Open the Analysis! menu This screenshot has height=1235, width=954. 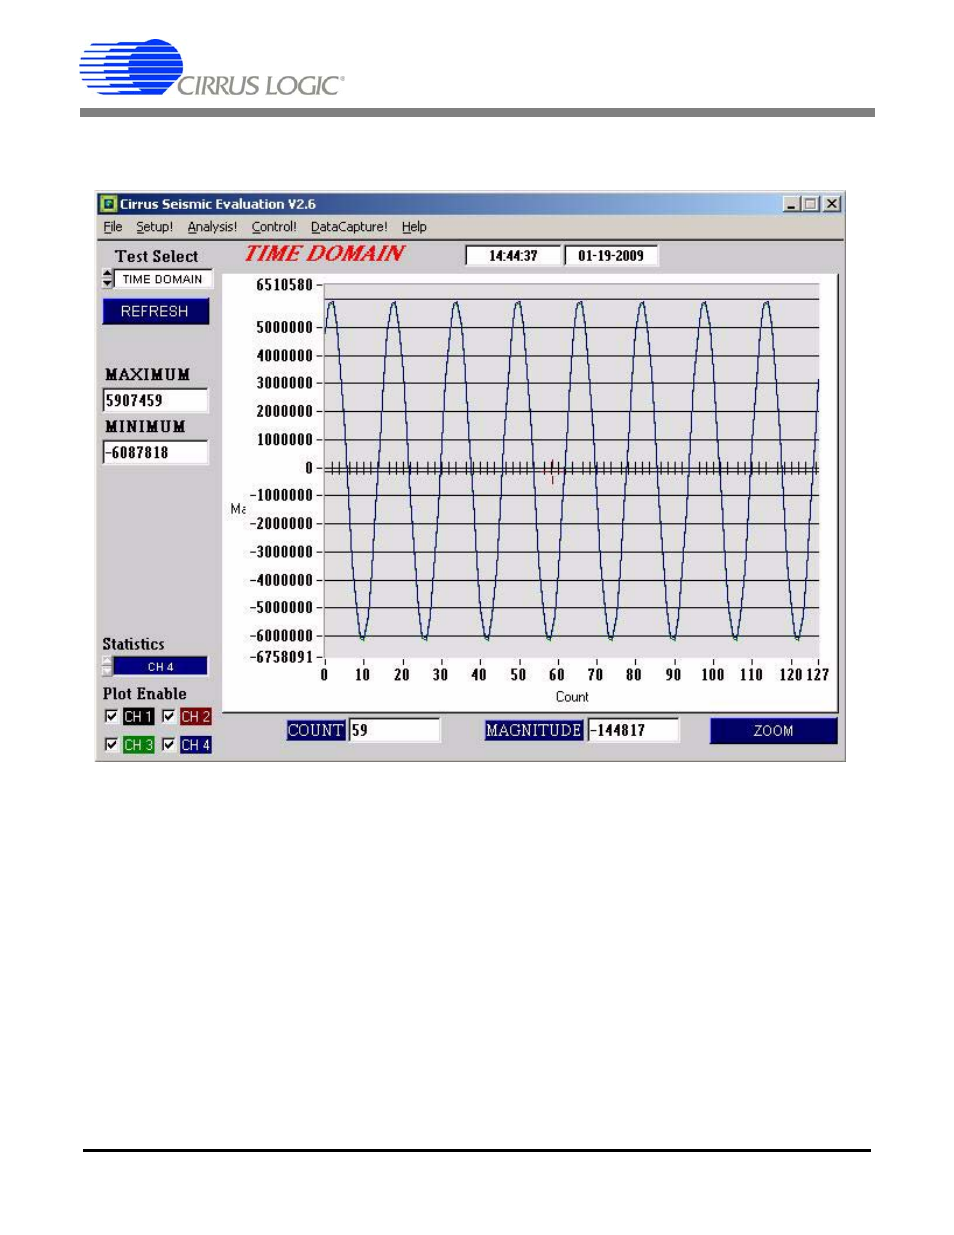[213, 227]
